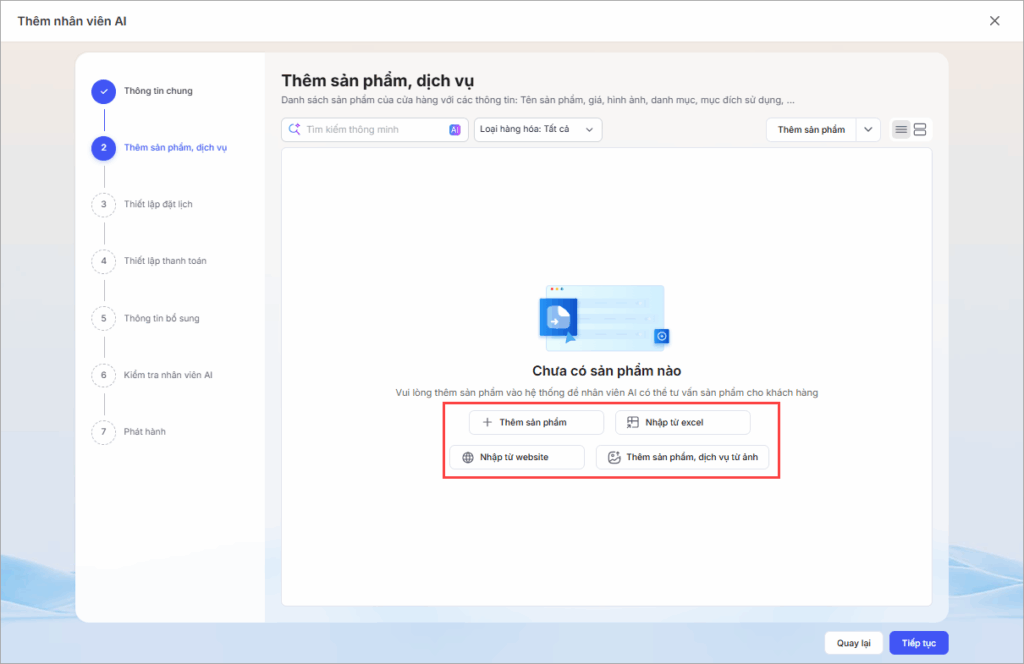Screen dimensions: 1024x664
Task: Switch to card grid view layout
Action: 920,130
